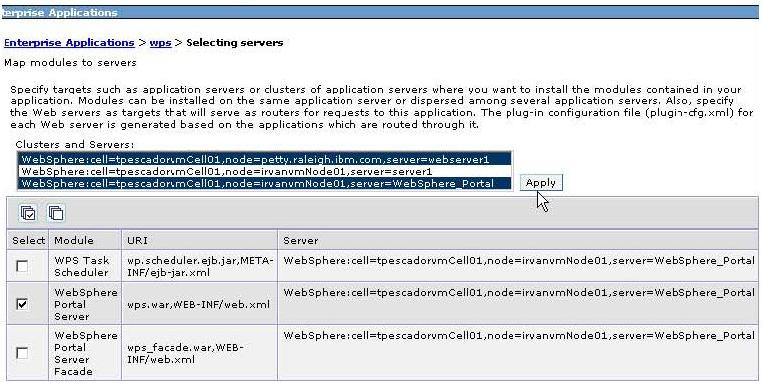765x388 pixels.
Task: Click the WebSphere Portal Server Facade module name
Action: tap(86, 353)
